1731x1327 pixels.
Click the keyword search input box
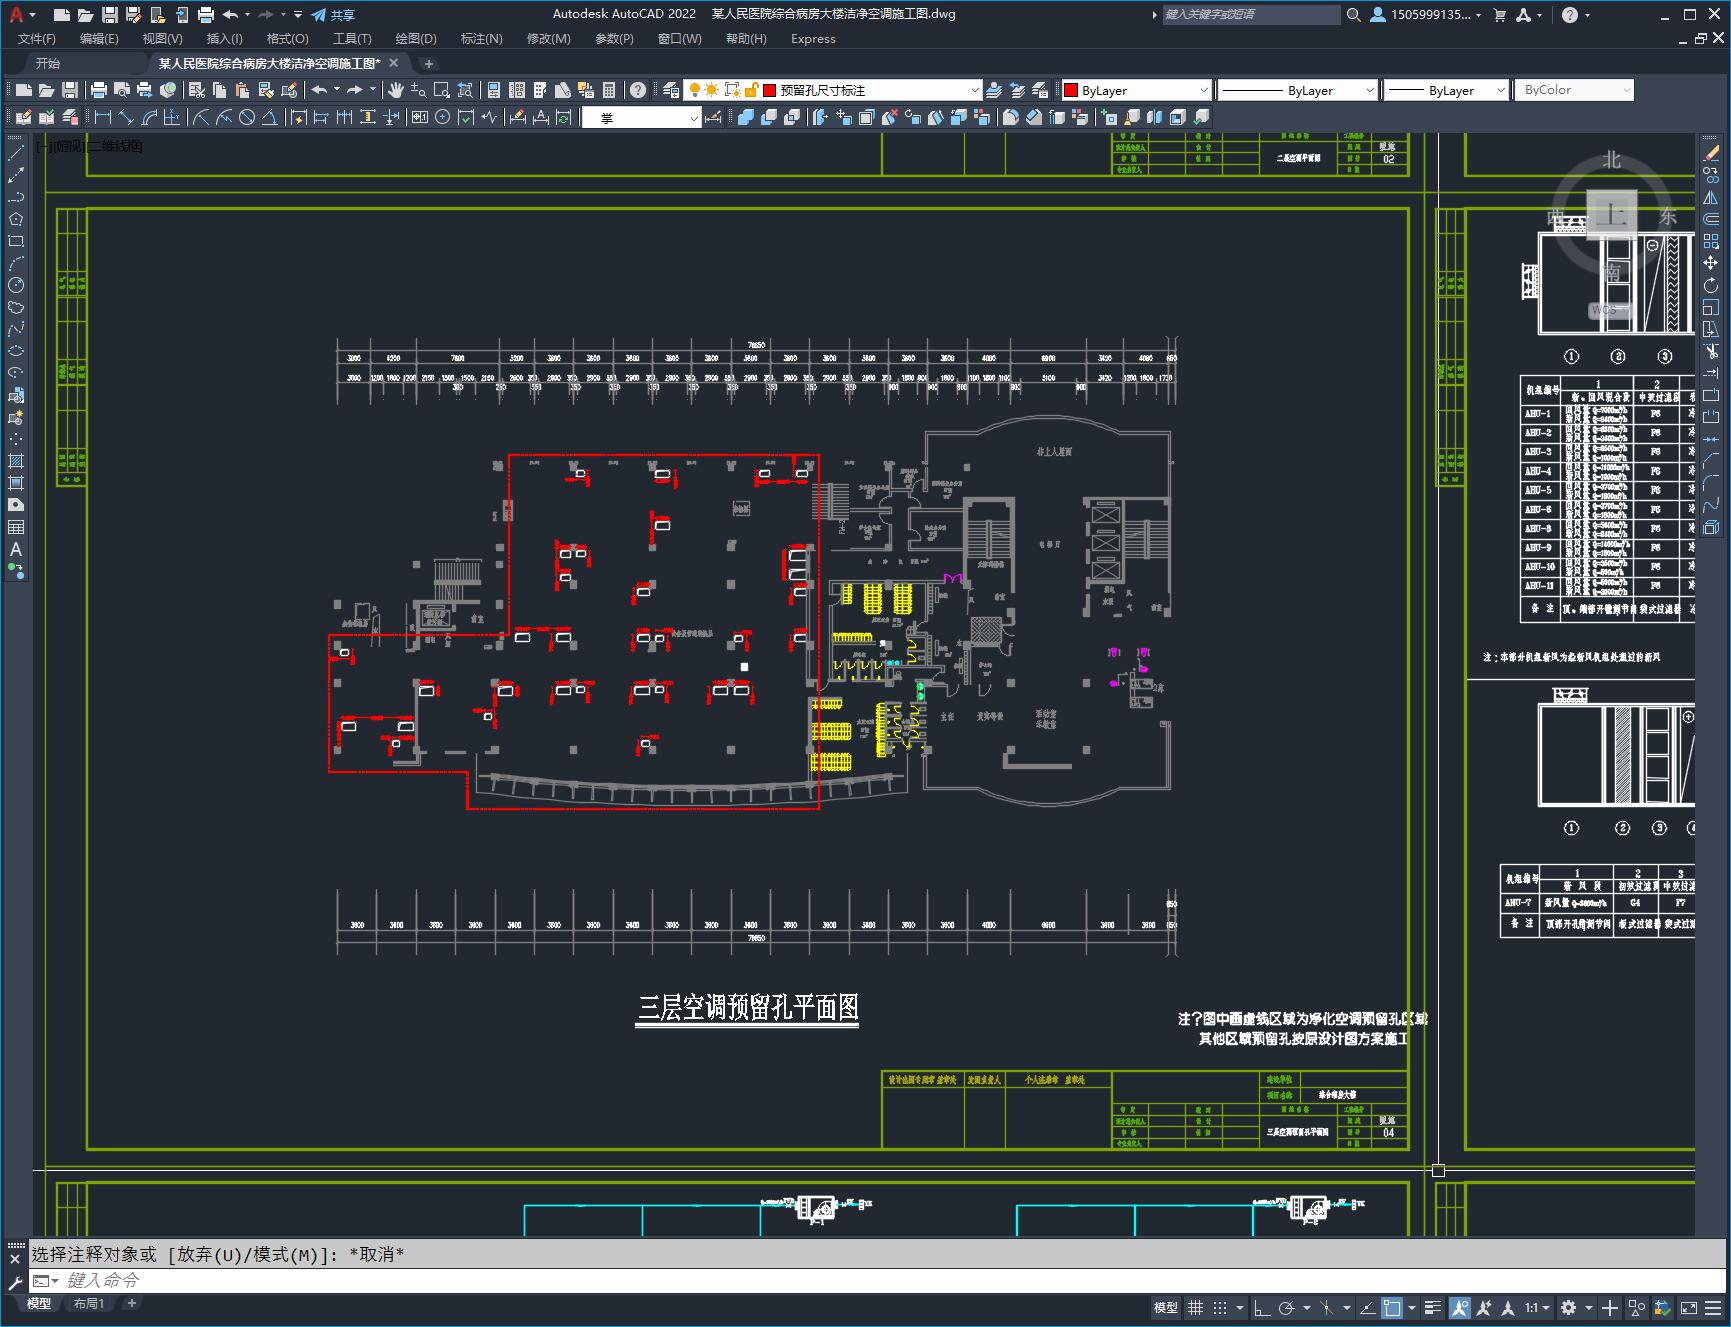[1251, 14]
